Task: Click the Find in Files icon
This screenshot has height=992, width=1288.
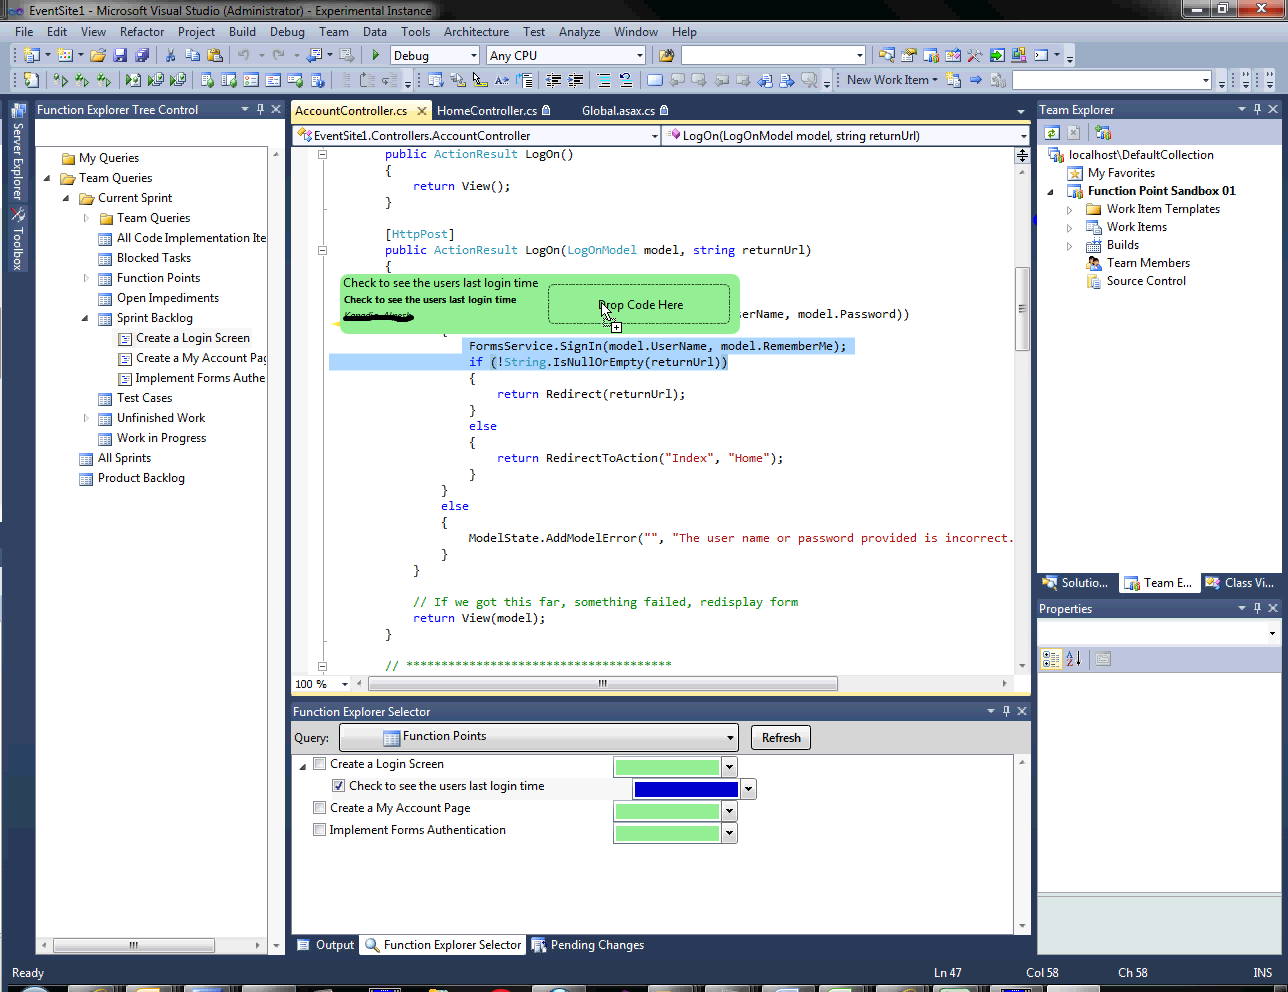Action: (666, 55)
